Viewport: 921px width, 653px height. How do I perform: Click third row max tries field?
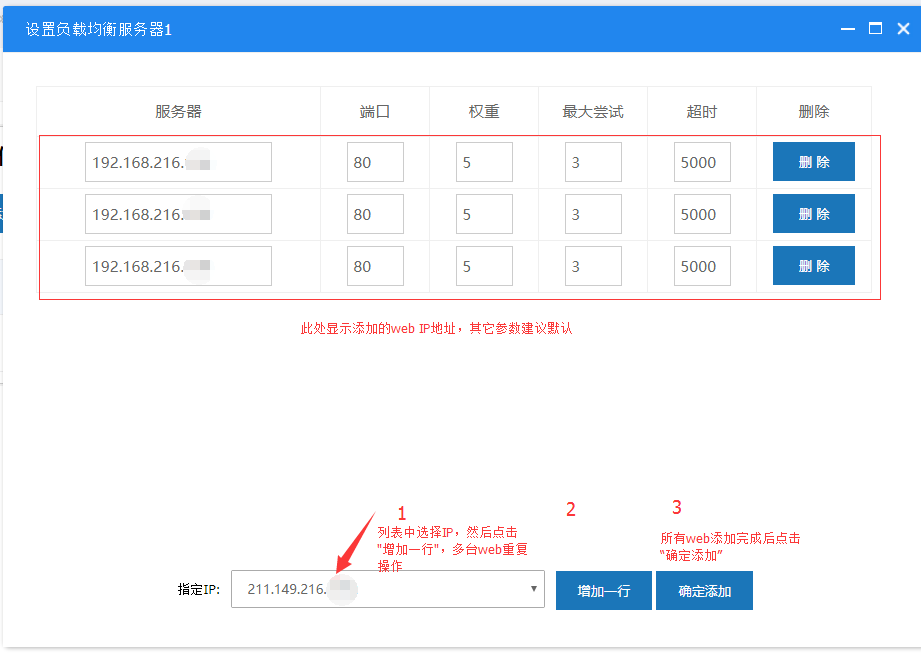coord(593,266)
